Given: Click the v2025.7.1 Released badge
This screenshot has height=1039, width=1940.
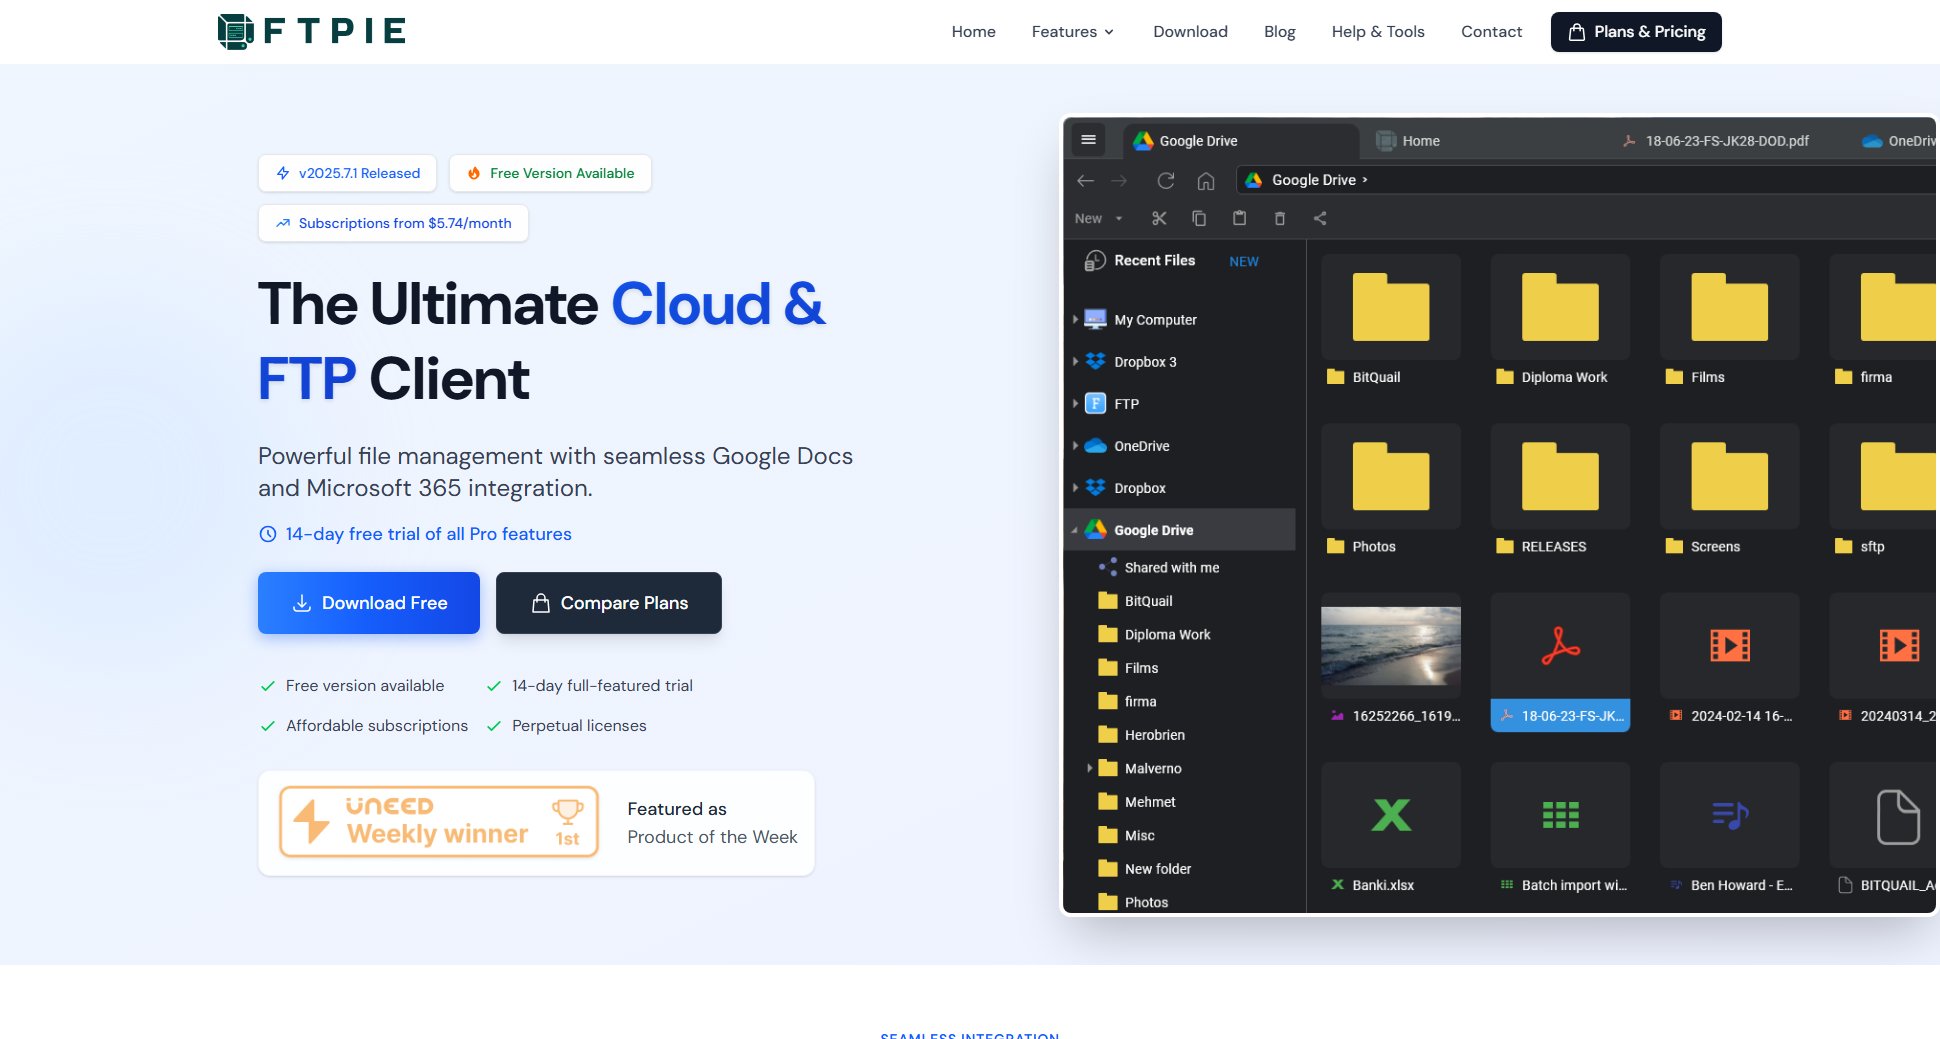Looking at the screenshot, I should [347, 173].
